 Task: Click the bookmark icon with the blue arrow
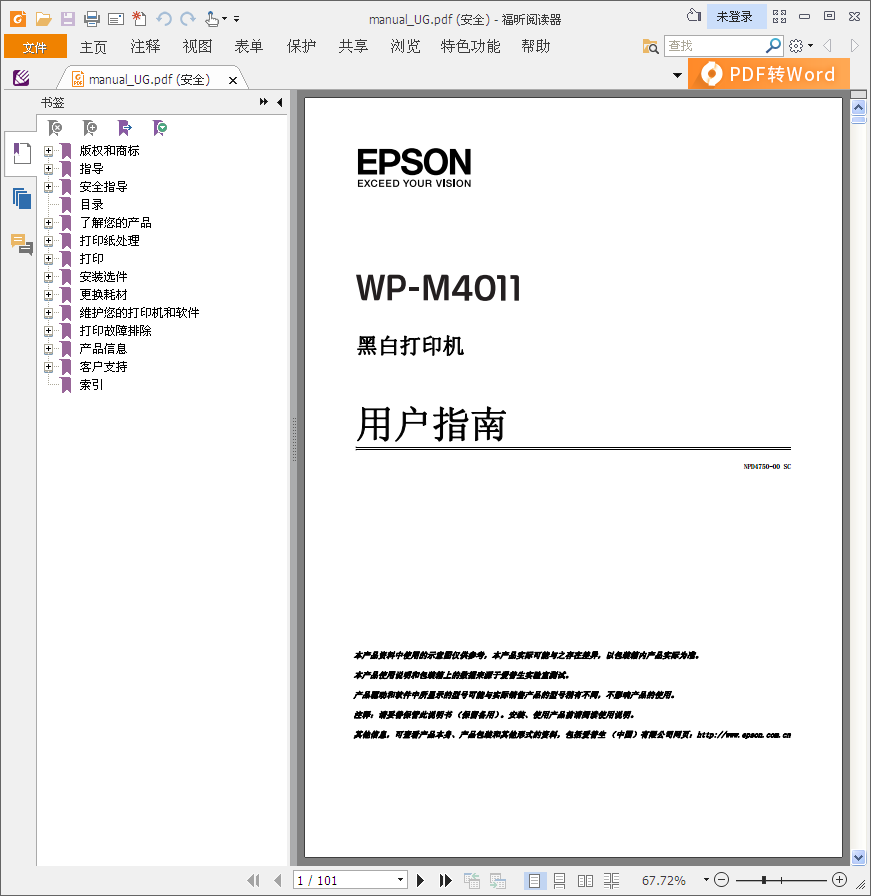coord(125,128)
